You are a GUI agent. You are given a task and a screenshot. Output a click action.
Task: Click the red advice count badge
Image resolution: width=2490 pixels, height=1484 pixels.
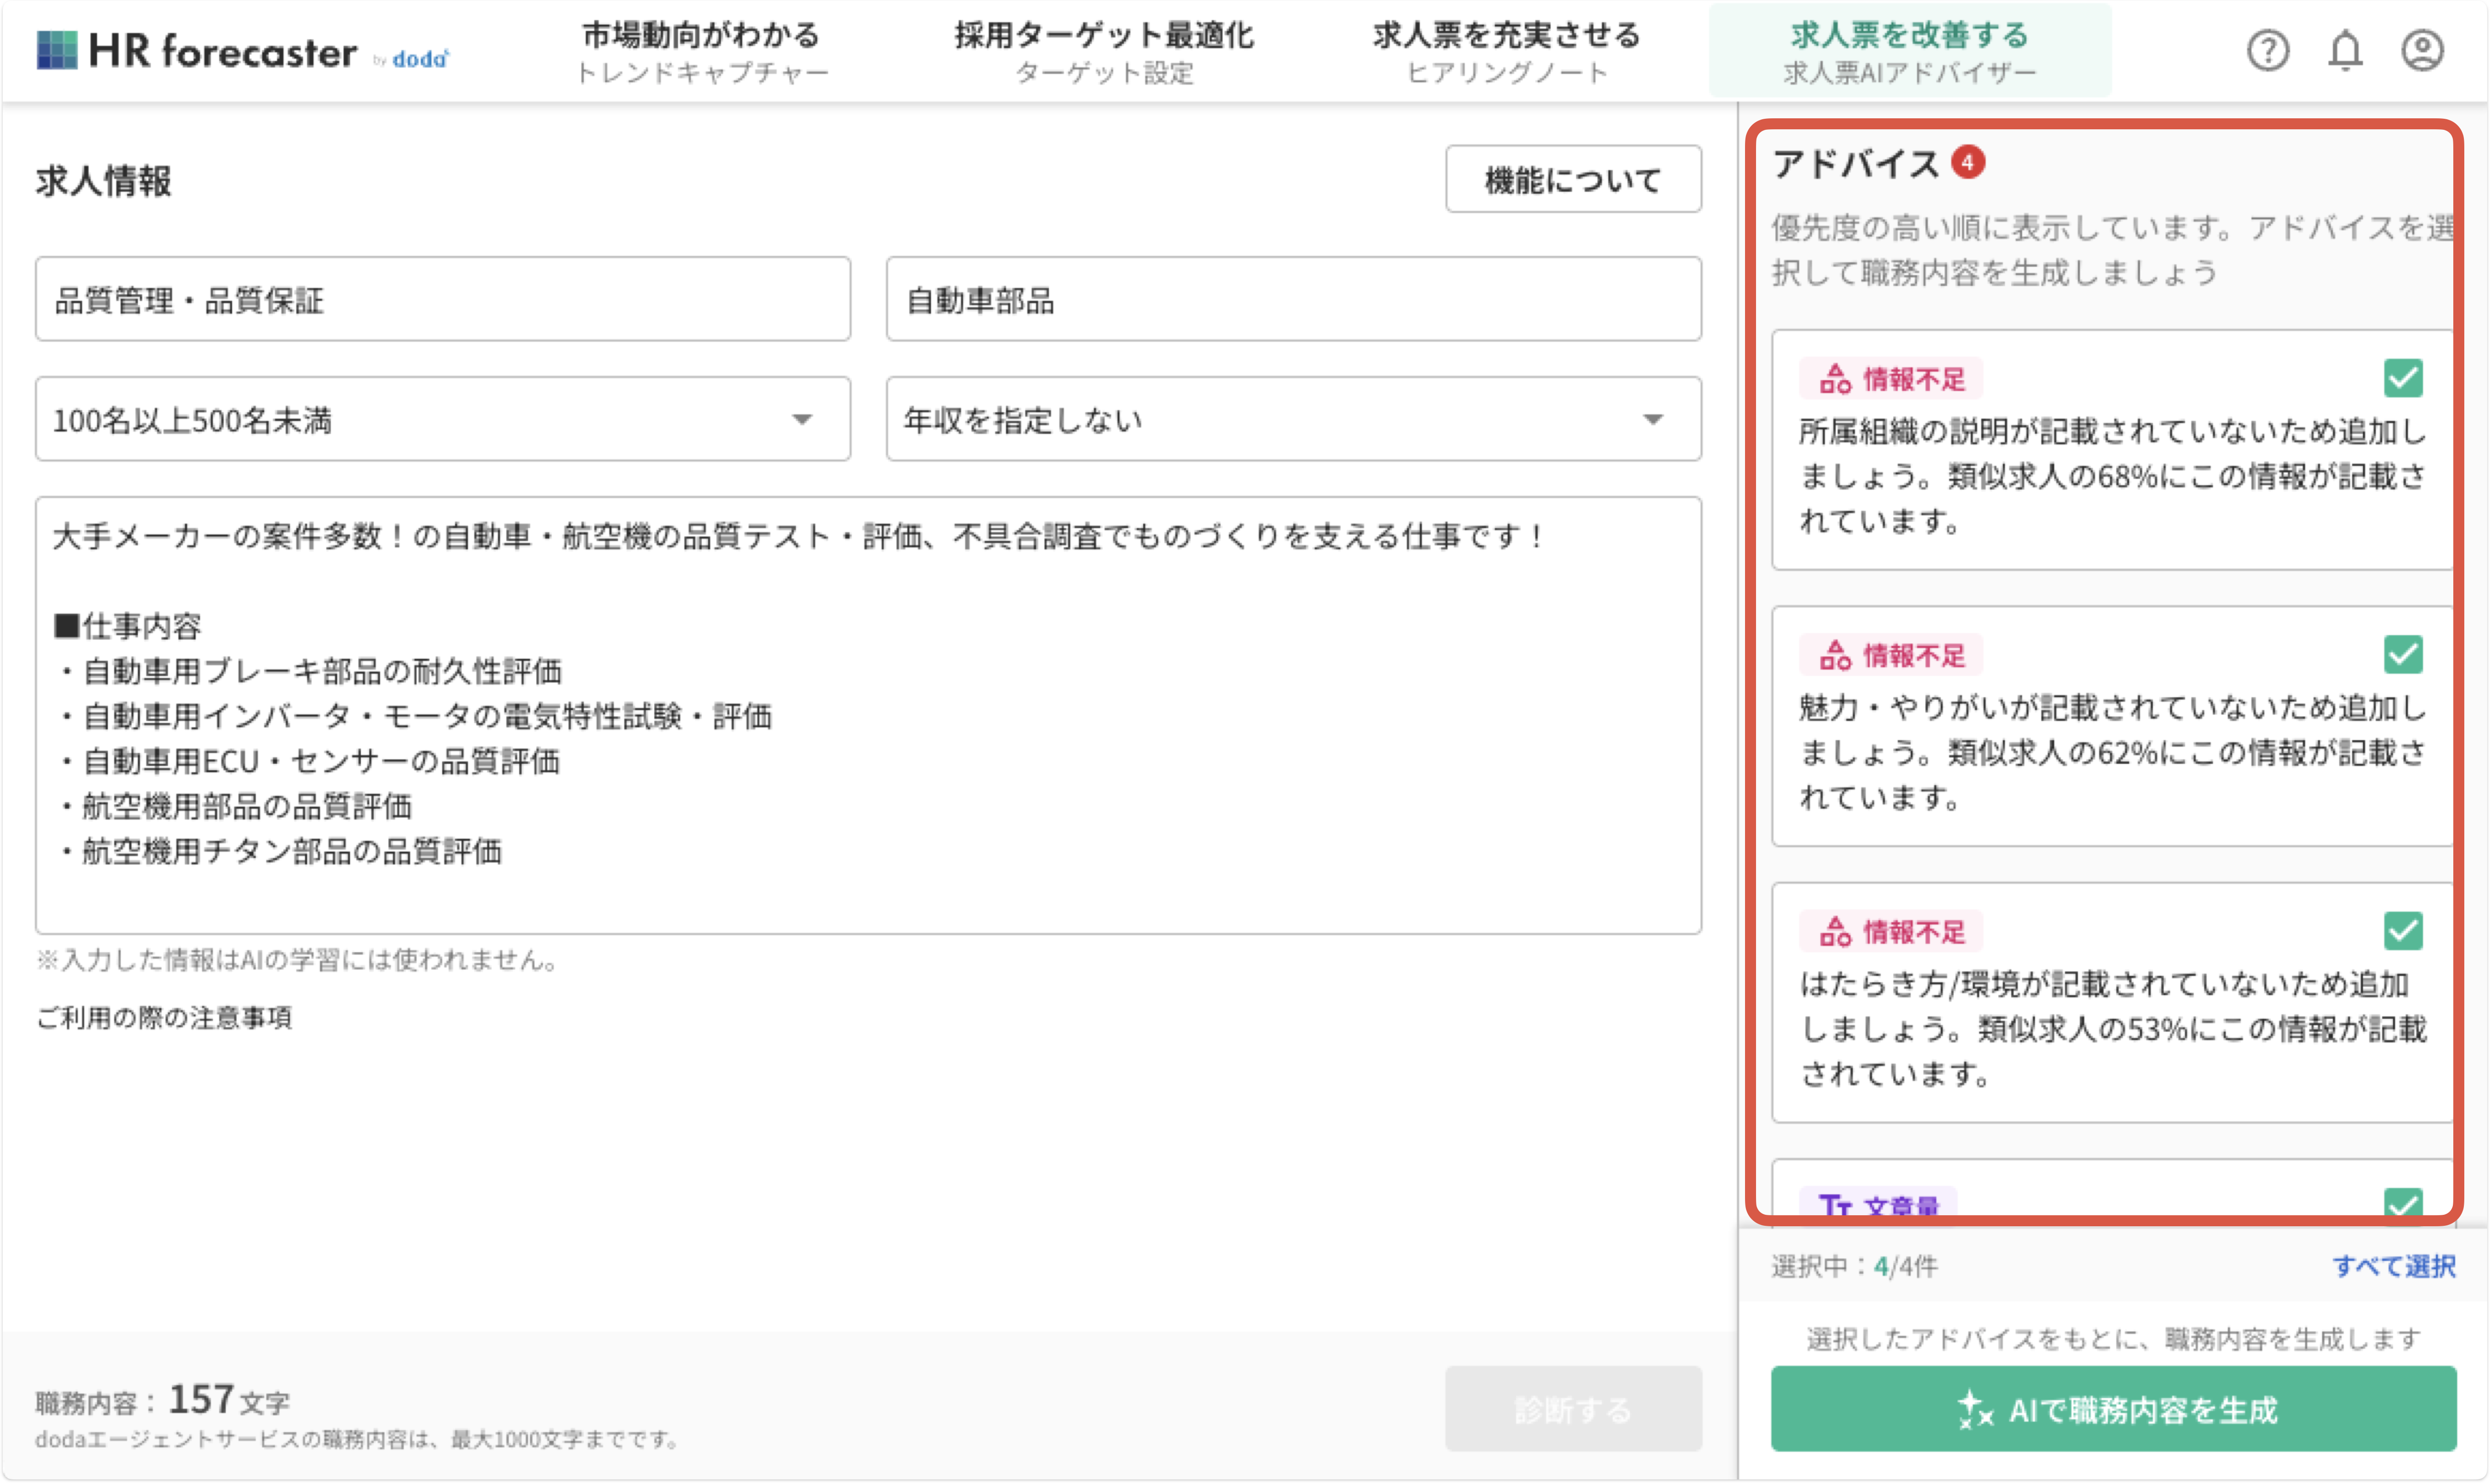tap(1967, 162)
